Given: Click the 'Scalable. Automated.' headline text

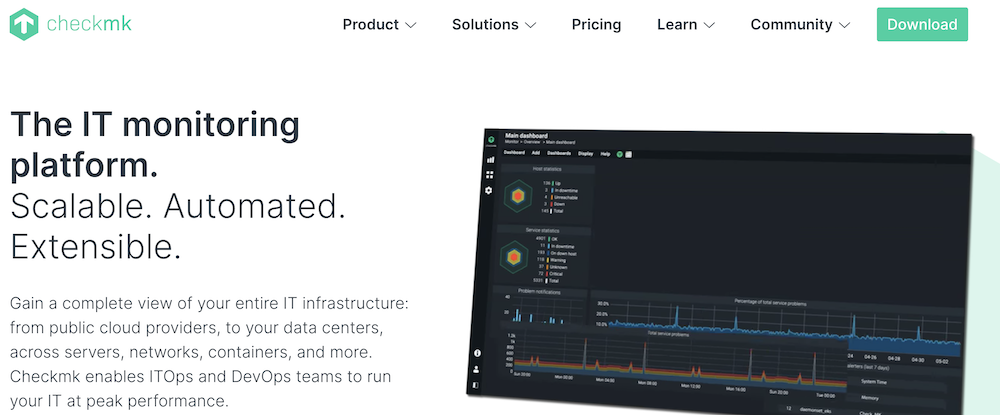Looking at the screenshot, I should pyautogui.click(x=178, y=207).
